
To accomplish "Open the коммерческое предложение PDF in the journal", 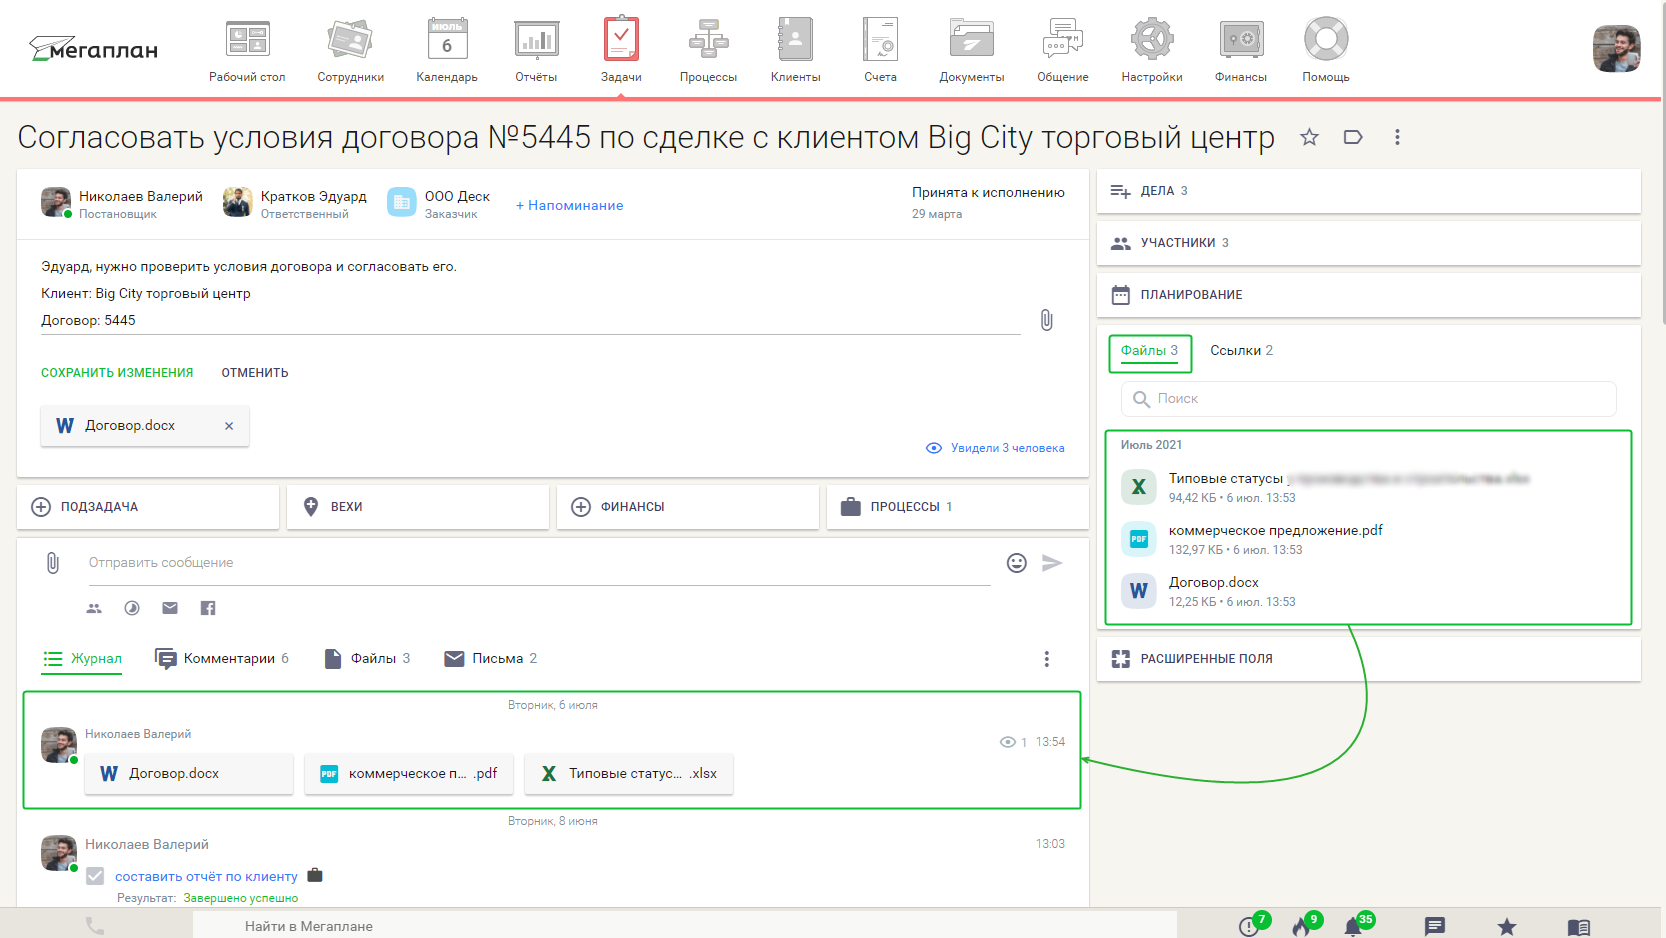I will click(x=409, y=774).
